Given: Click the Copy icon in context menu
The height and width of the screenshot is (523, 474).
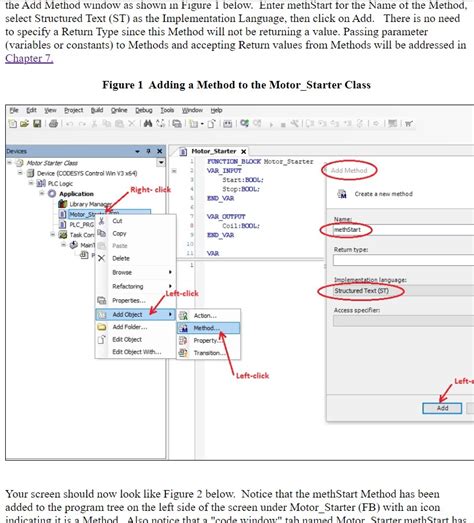Looking at the screenshot, I should pyautogui.click(x=101, y=233).
